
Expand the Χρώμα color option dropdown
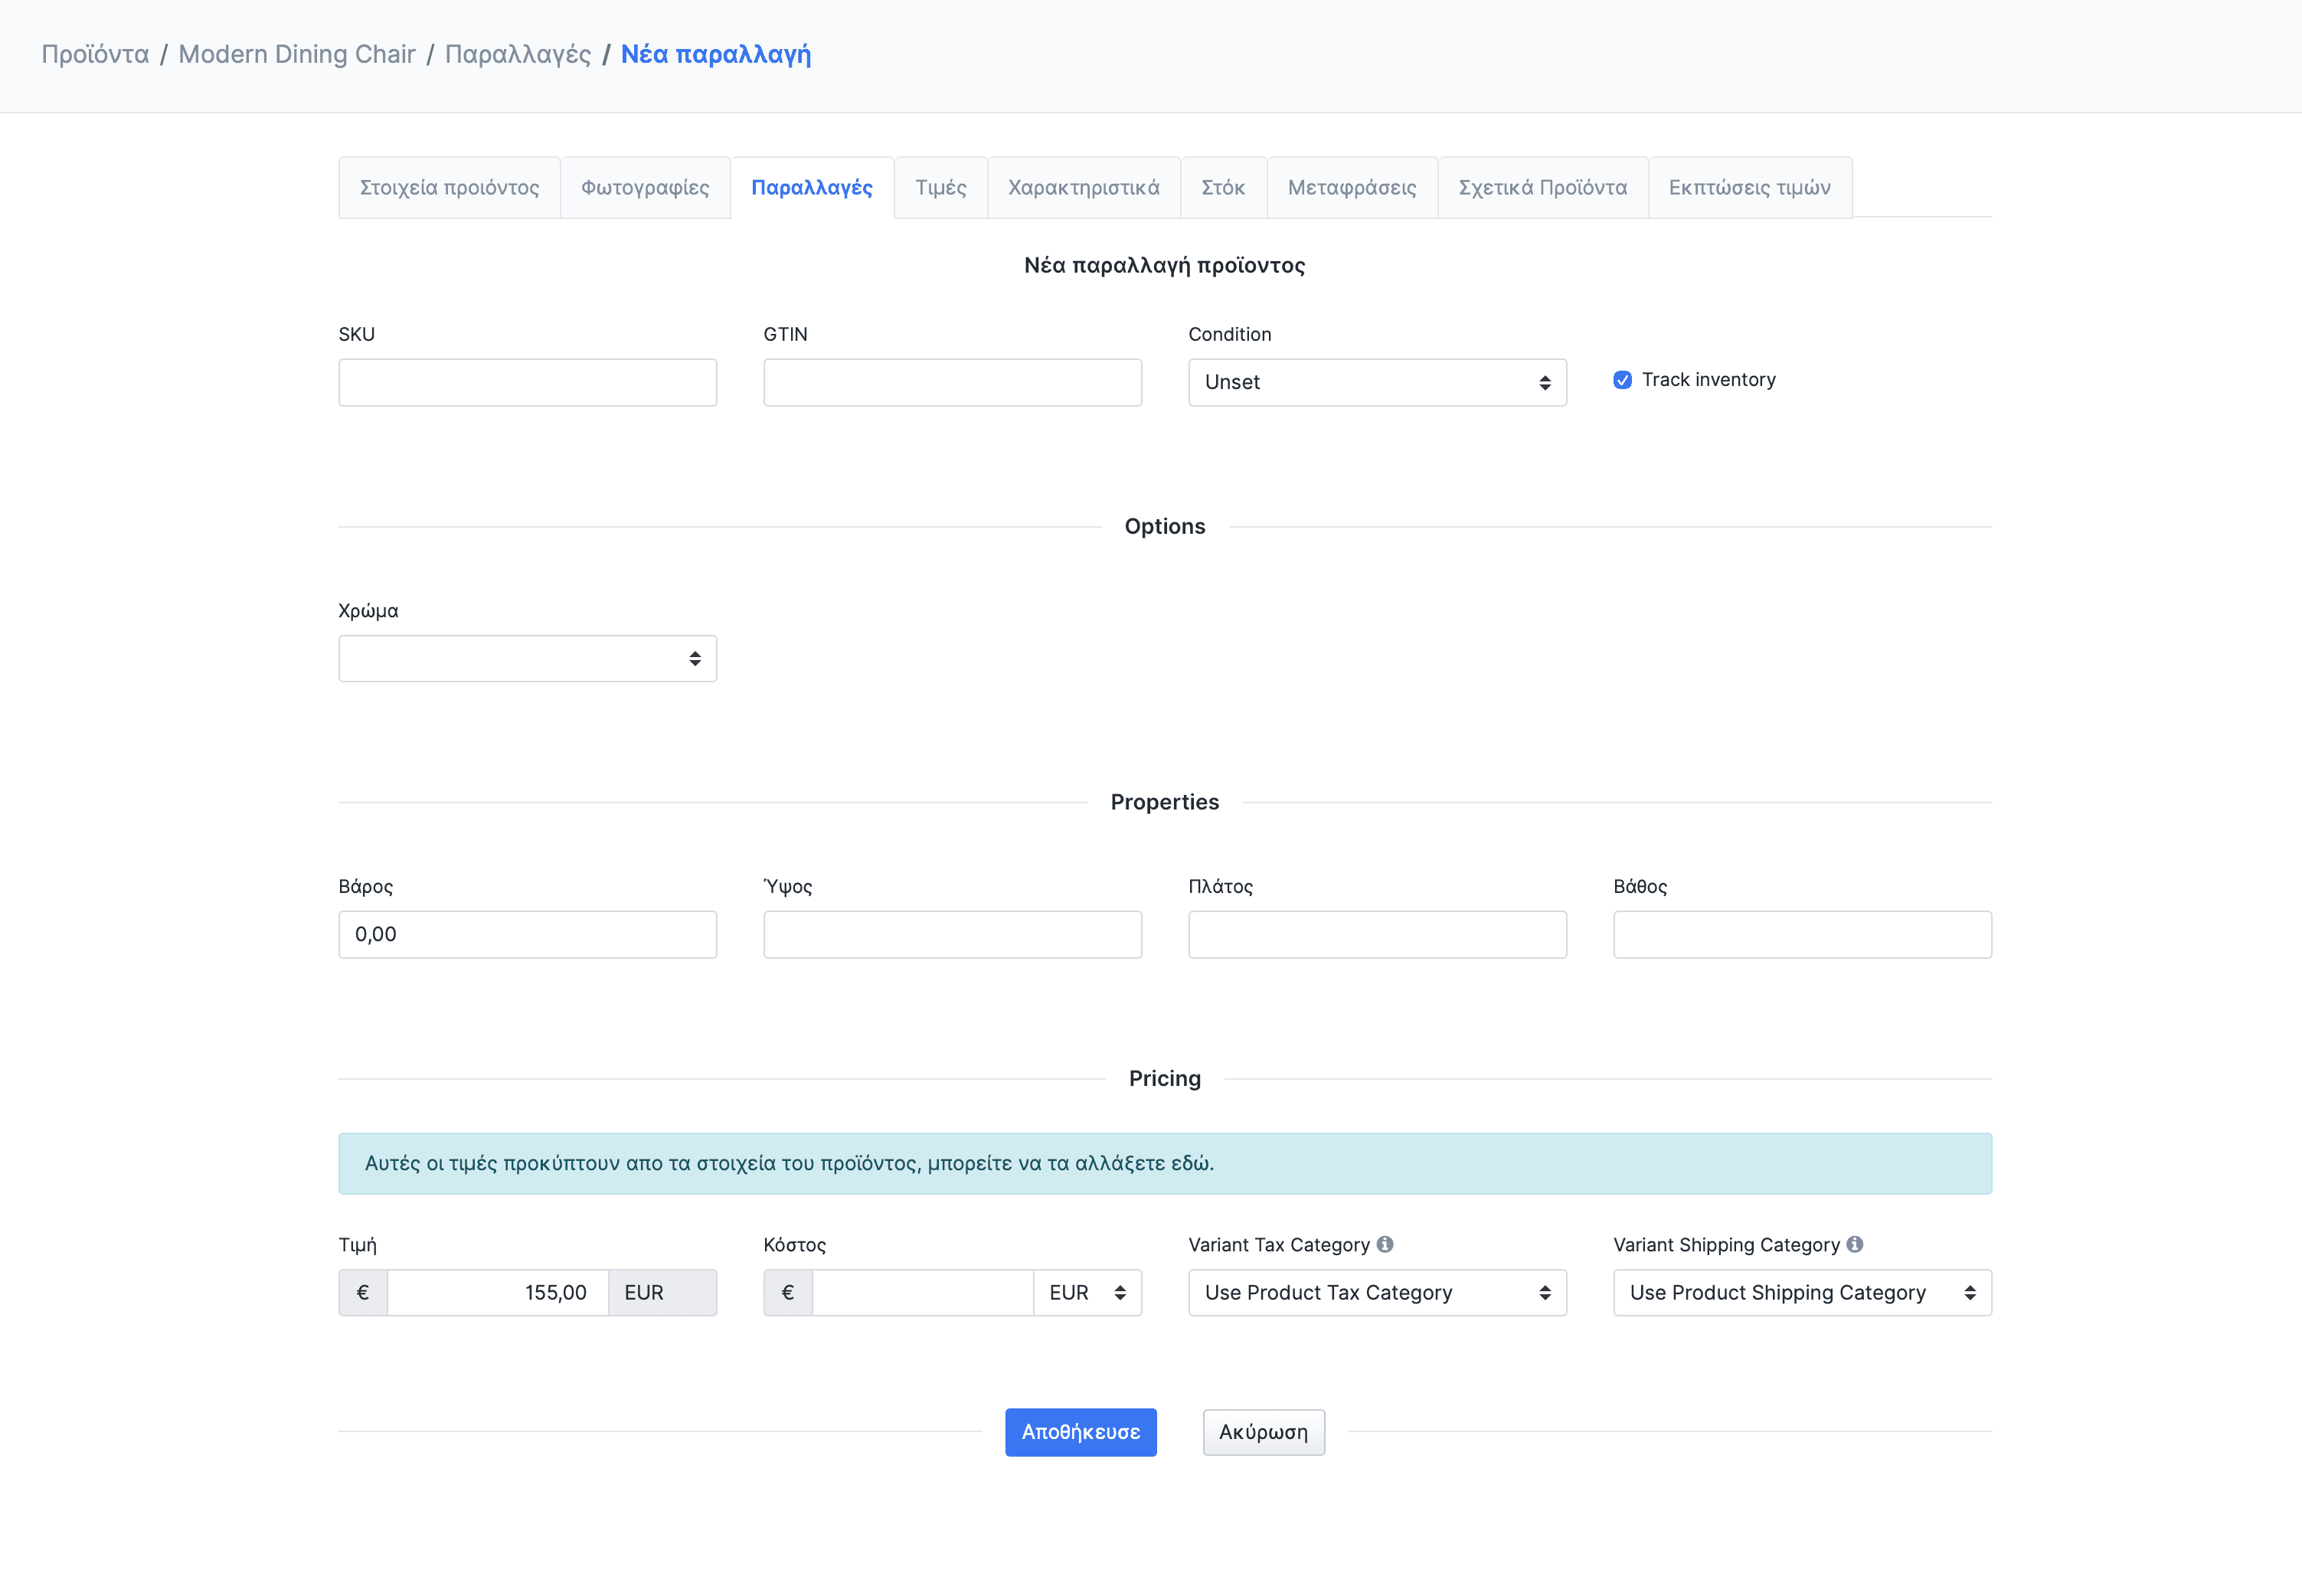[x=527, y=658]
